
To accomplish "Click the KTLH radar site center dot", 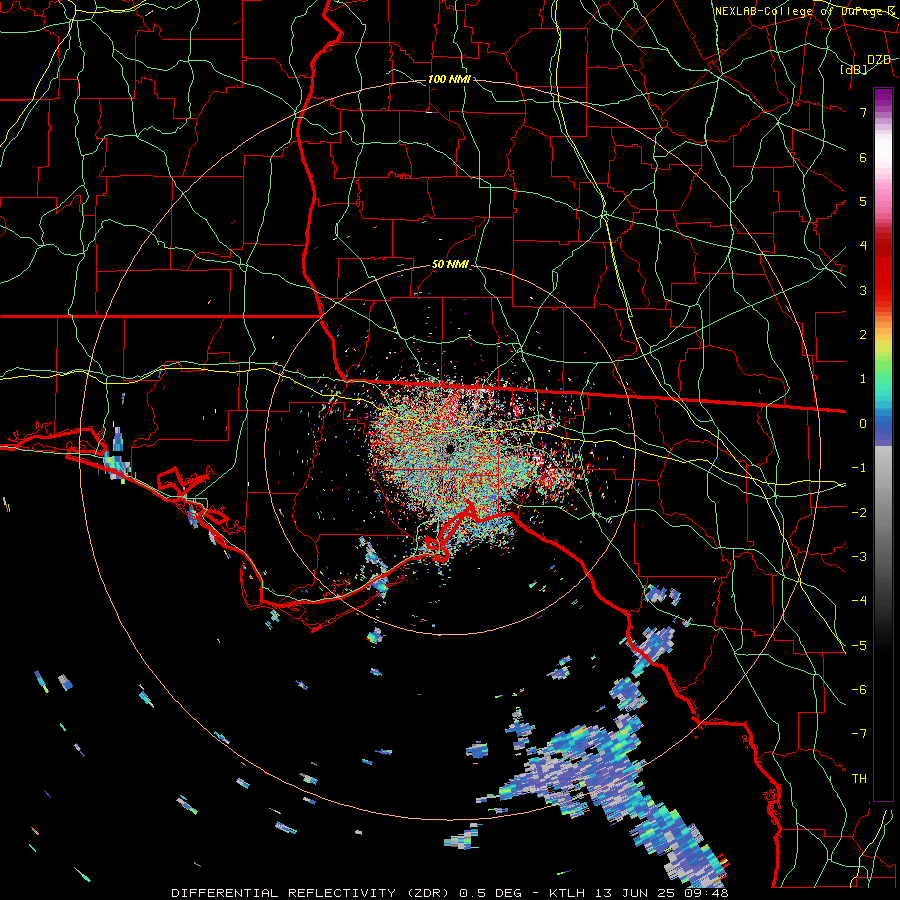I will click(450, 449).
